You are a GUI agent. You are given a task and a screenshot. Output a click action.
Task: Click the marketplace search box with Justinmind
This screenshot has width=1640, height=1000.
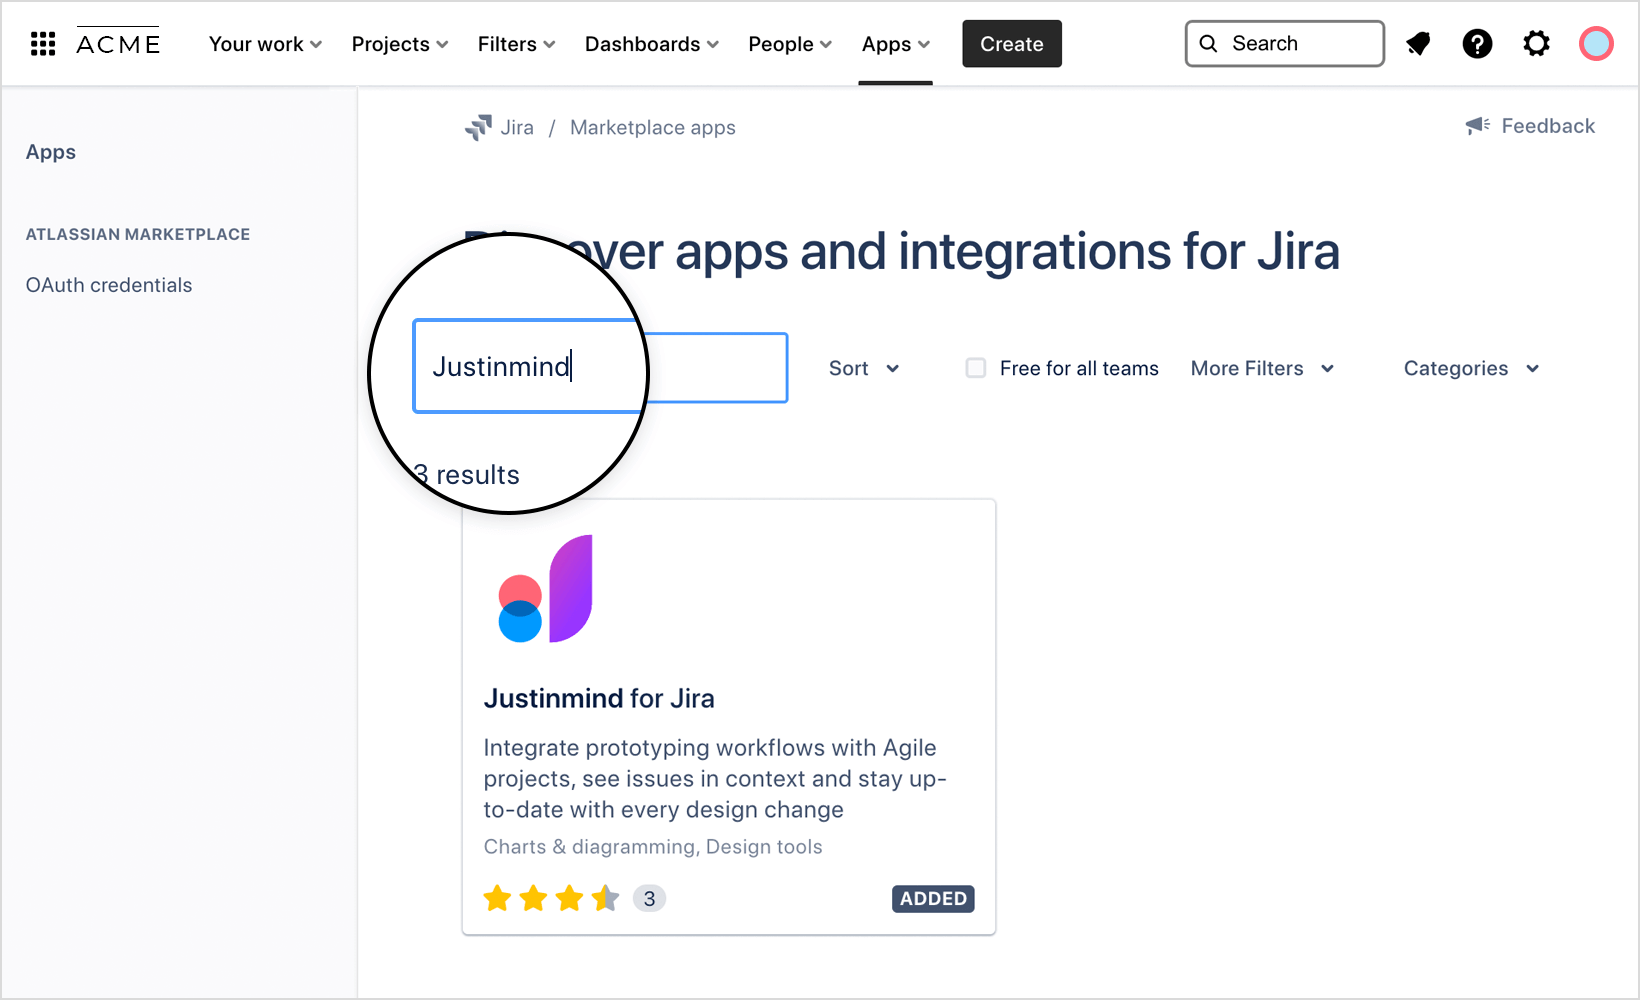(x=600, y=367)
